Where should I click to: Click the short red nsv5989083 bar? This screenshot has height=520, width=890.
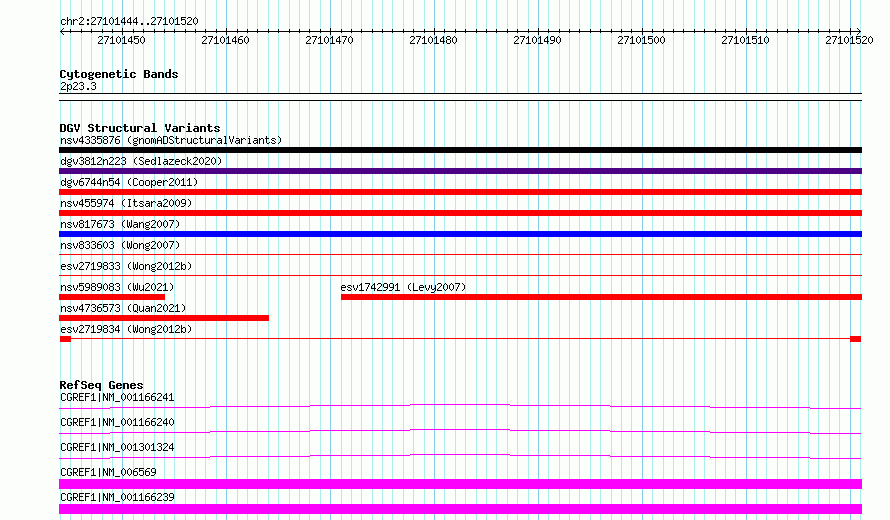(112, 297)
